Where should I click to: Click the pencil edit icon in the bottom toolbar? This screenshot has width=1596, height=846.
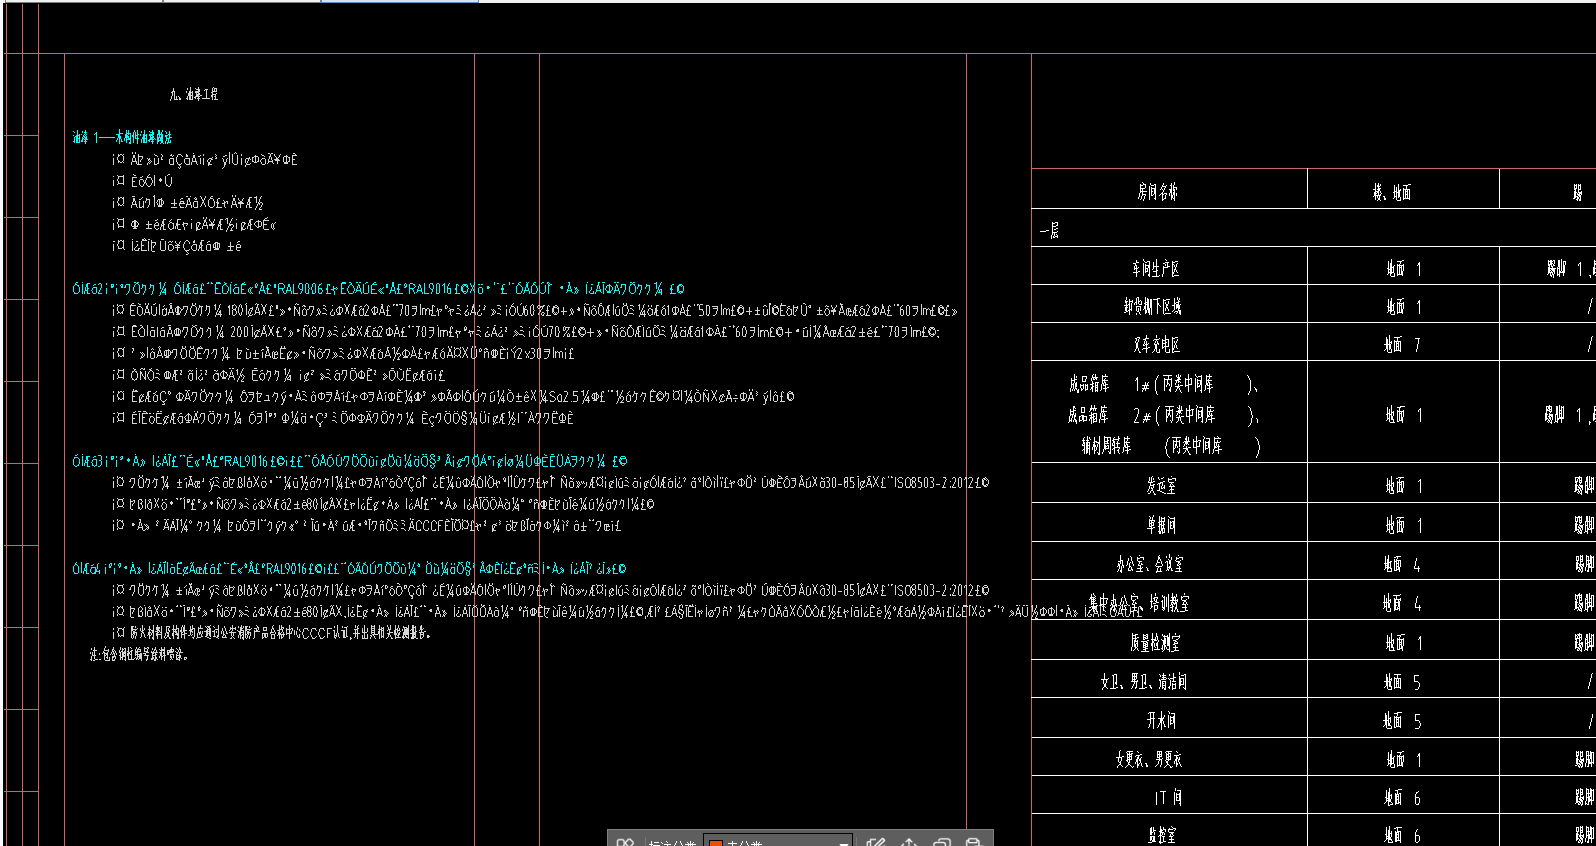(876, 842)
